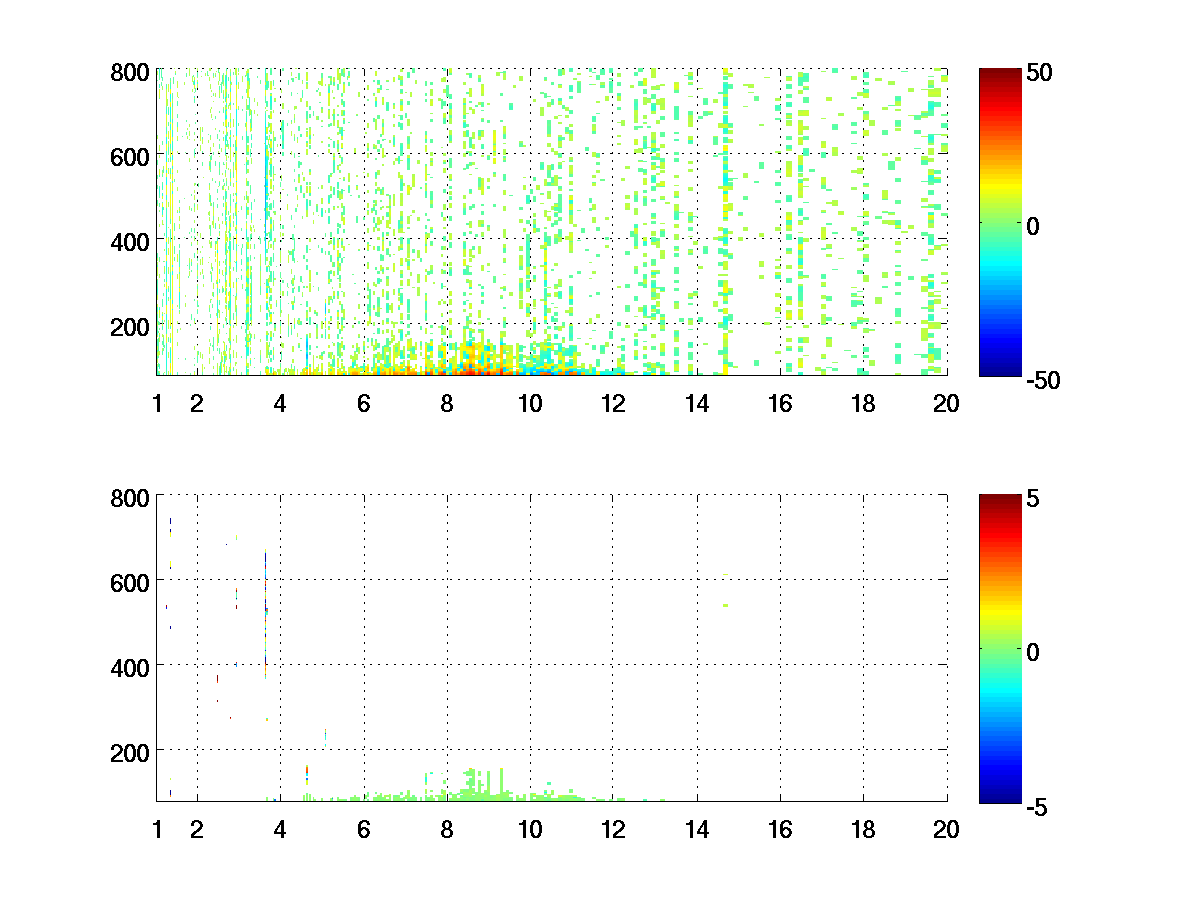Screen dimensions: 1200x900
Task: Click x-axis tick 12 under the lower plot
Action: (x=613, y=829)
